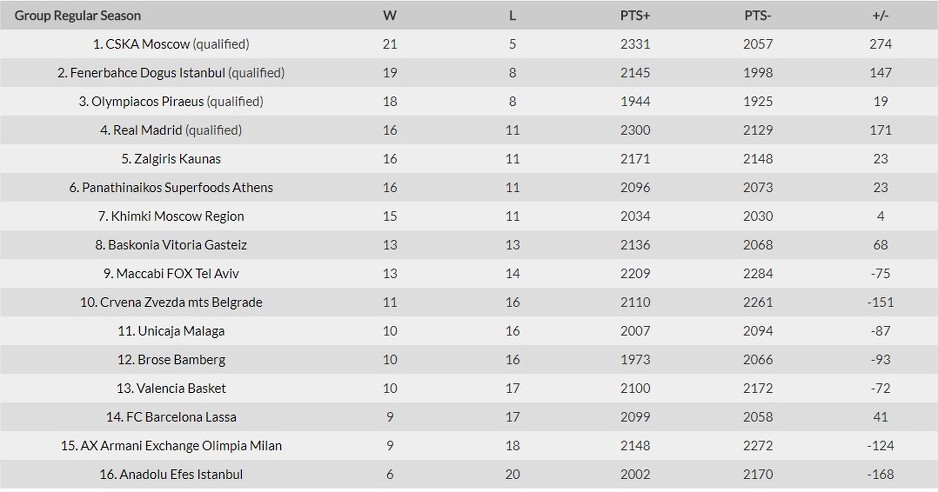Sort by the PTS+ column header
Image resolution: width=938 pixels, height=492 pixels.
(x=635, y=16)
